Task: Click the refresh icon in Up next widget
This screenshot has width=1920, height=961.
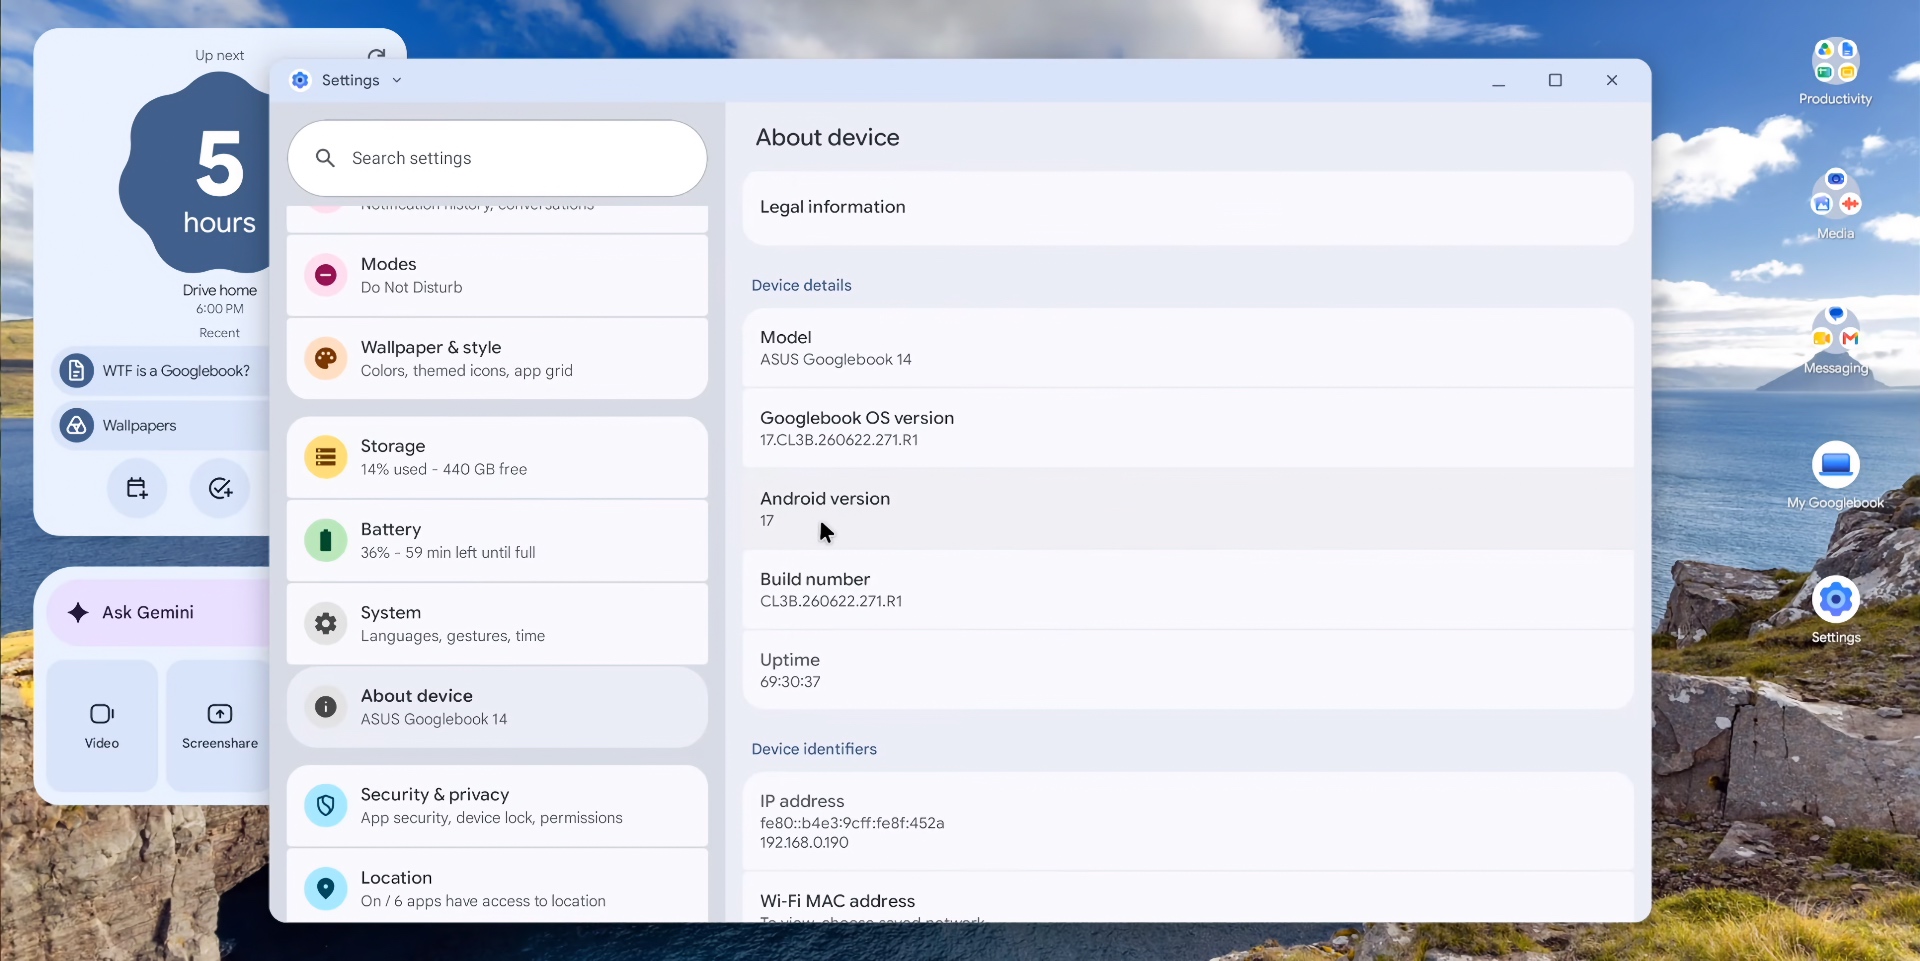Action: 376,55
